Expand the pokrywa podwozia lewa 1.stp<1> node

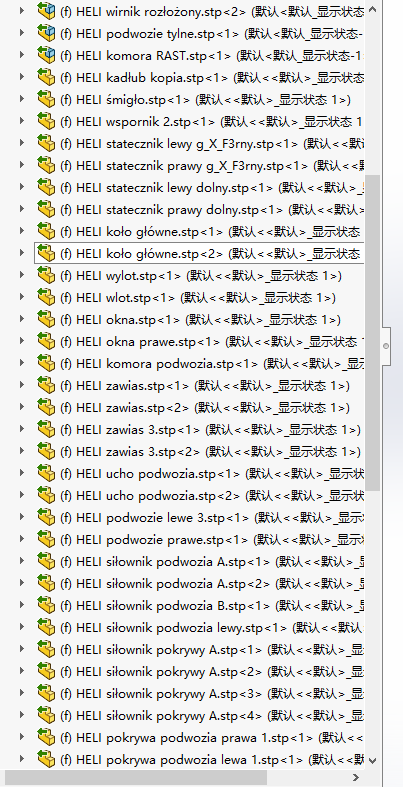(22, 759)
